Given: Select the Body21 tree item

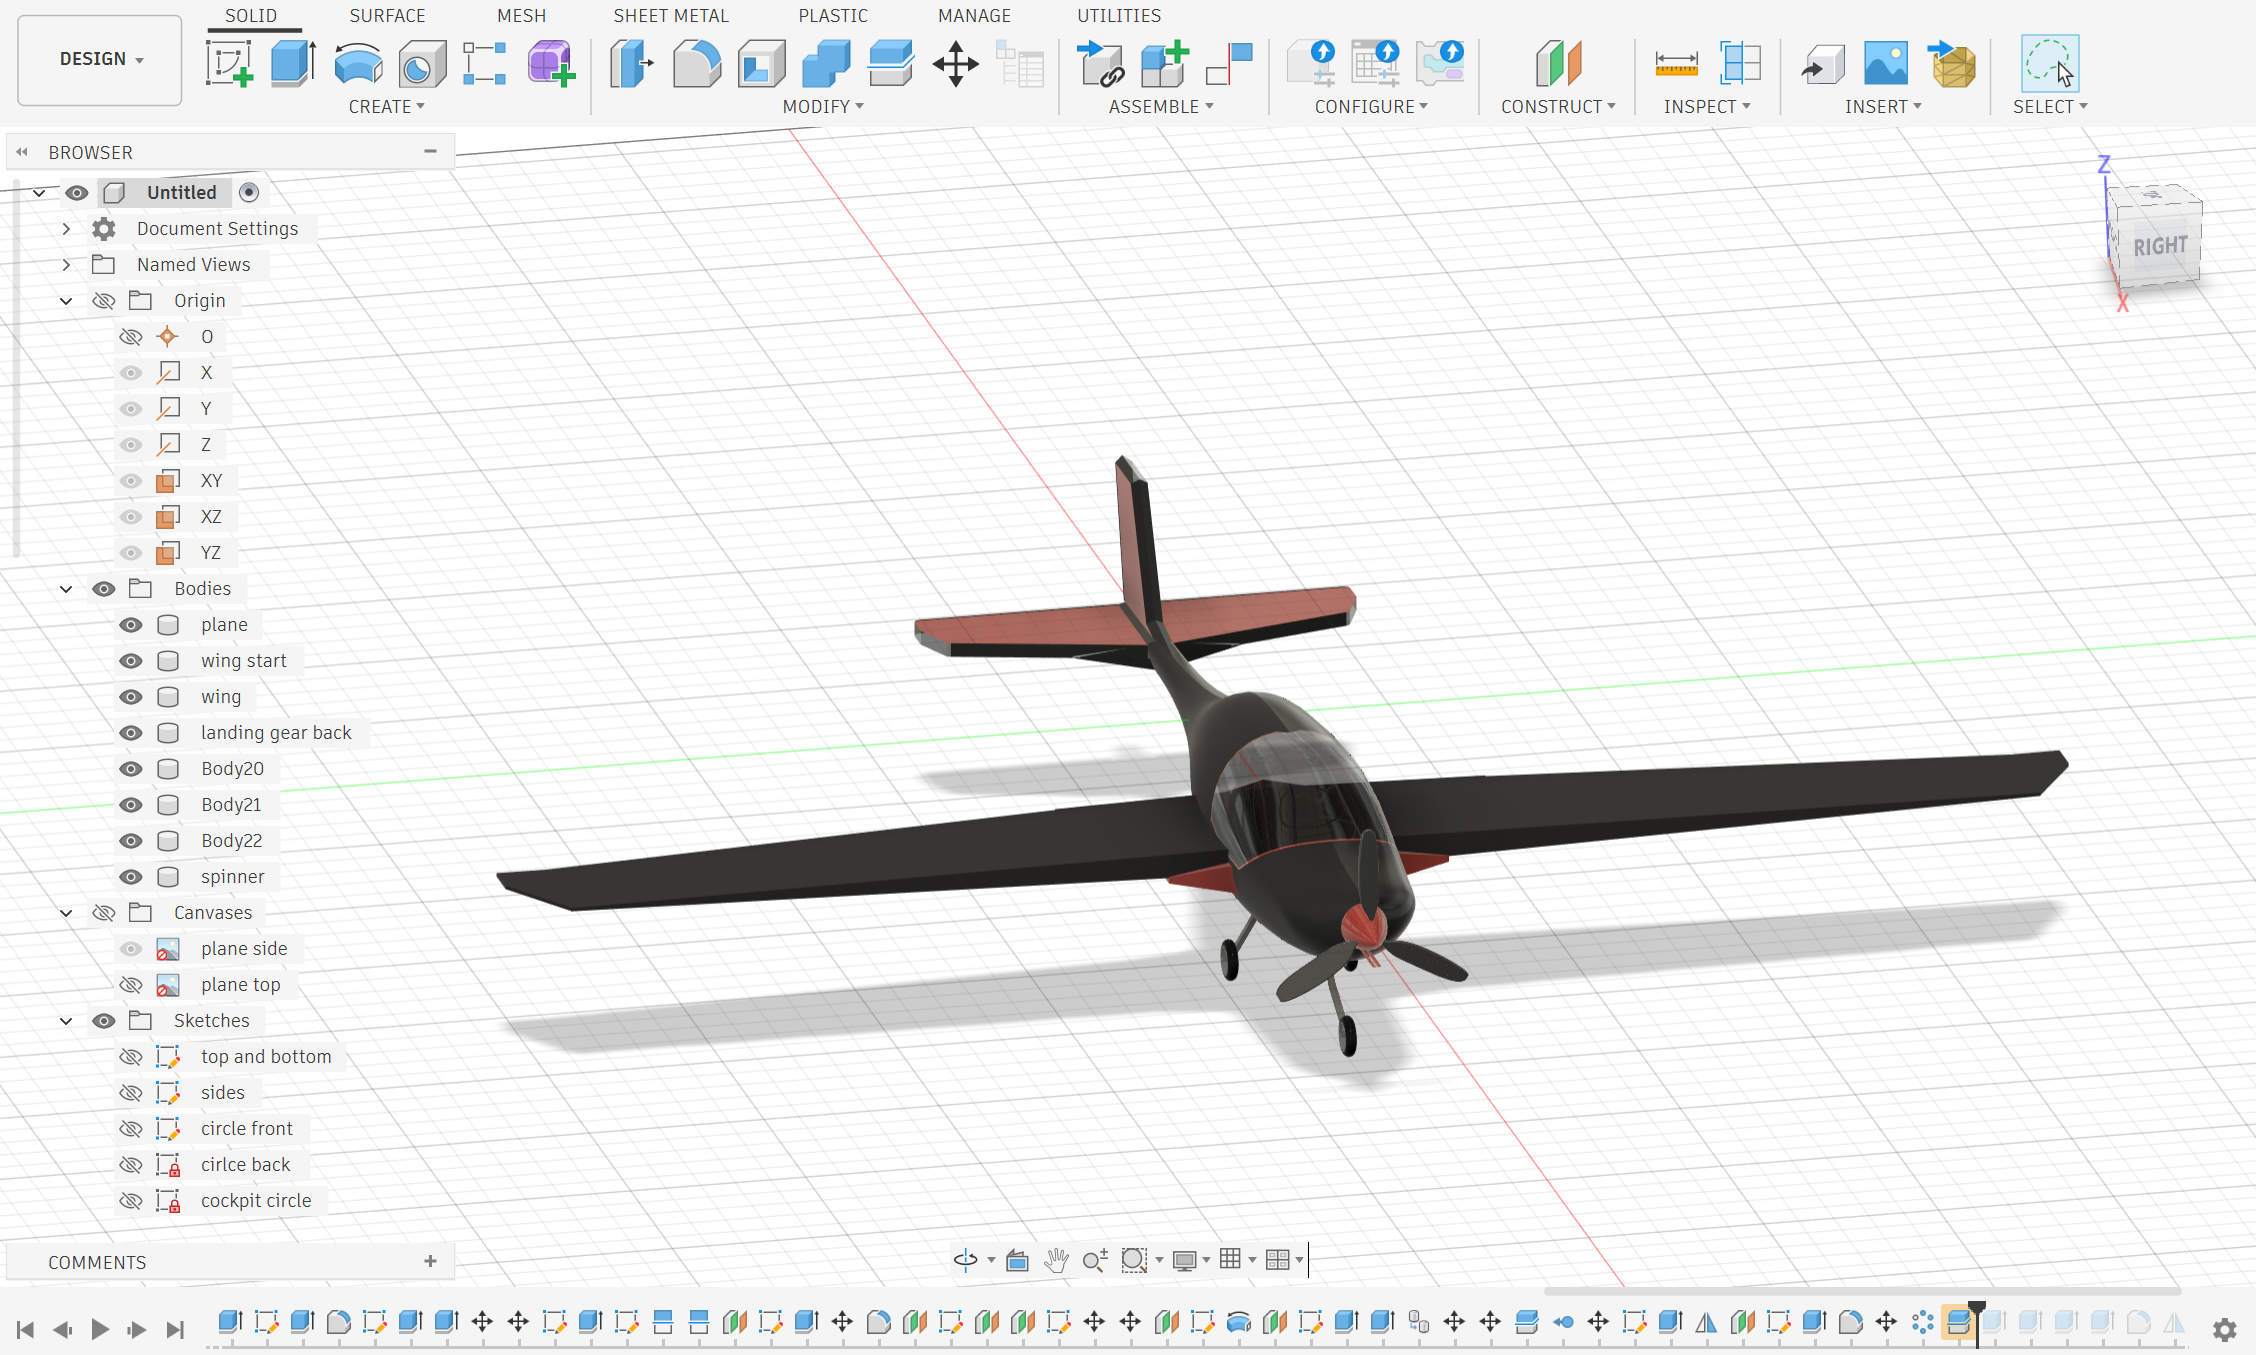Looking at the screenshot, I should [231, 805].
